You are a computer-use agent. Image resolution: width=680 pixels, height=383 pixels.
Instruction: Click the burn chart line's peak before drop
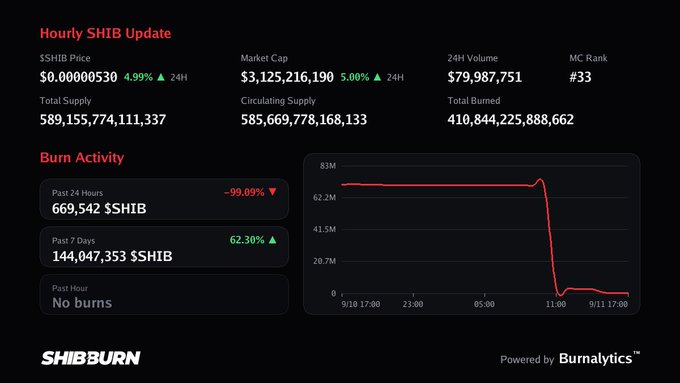tap(540, 180)
